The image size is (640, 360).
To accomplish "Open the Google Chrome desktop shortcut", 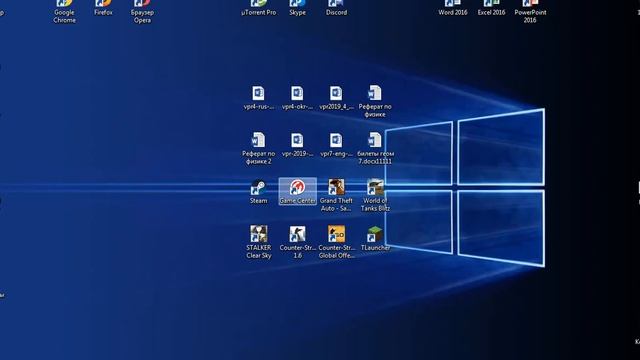I will [64, 11].
